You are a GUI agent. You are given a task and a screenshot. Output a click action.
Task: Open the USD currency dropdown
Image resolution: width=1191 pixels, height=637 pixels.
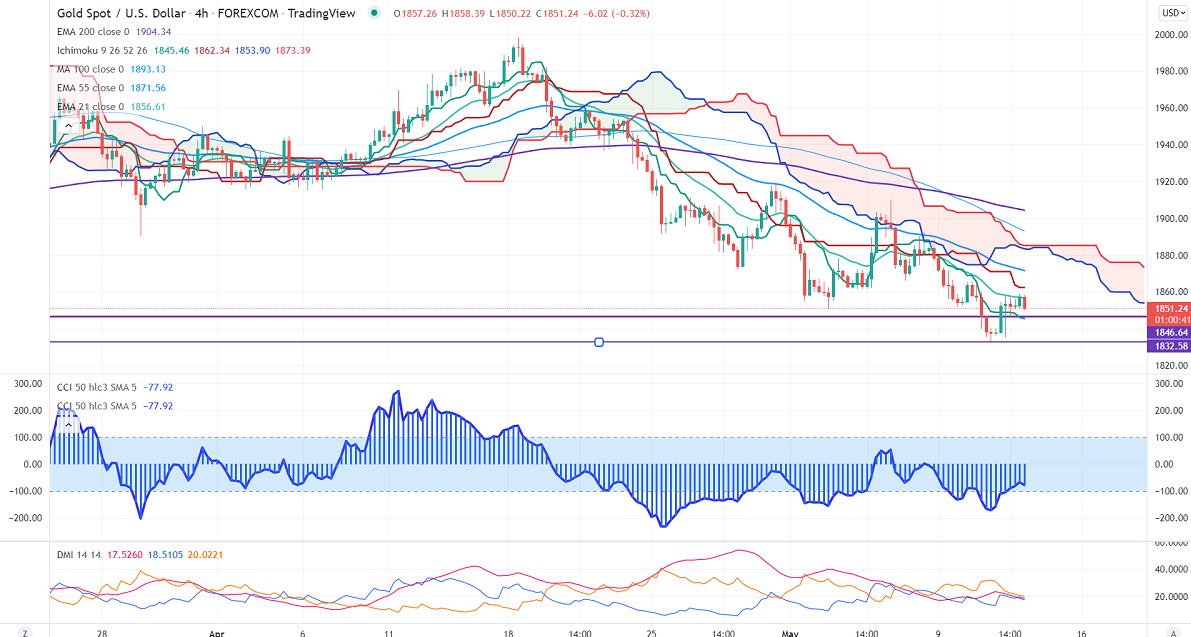(1174, 13)
